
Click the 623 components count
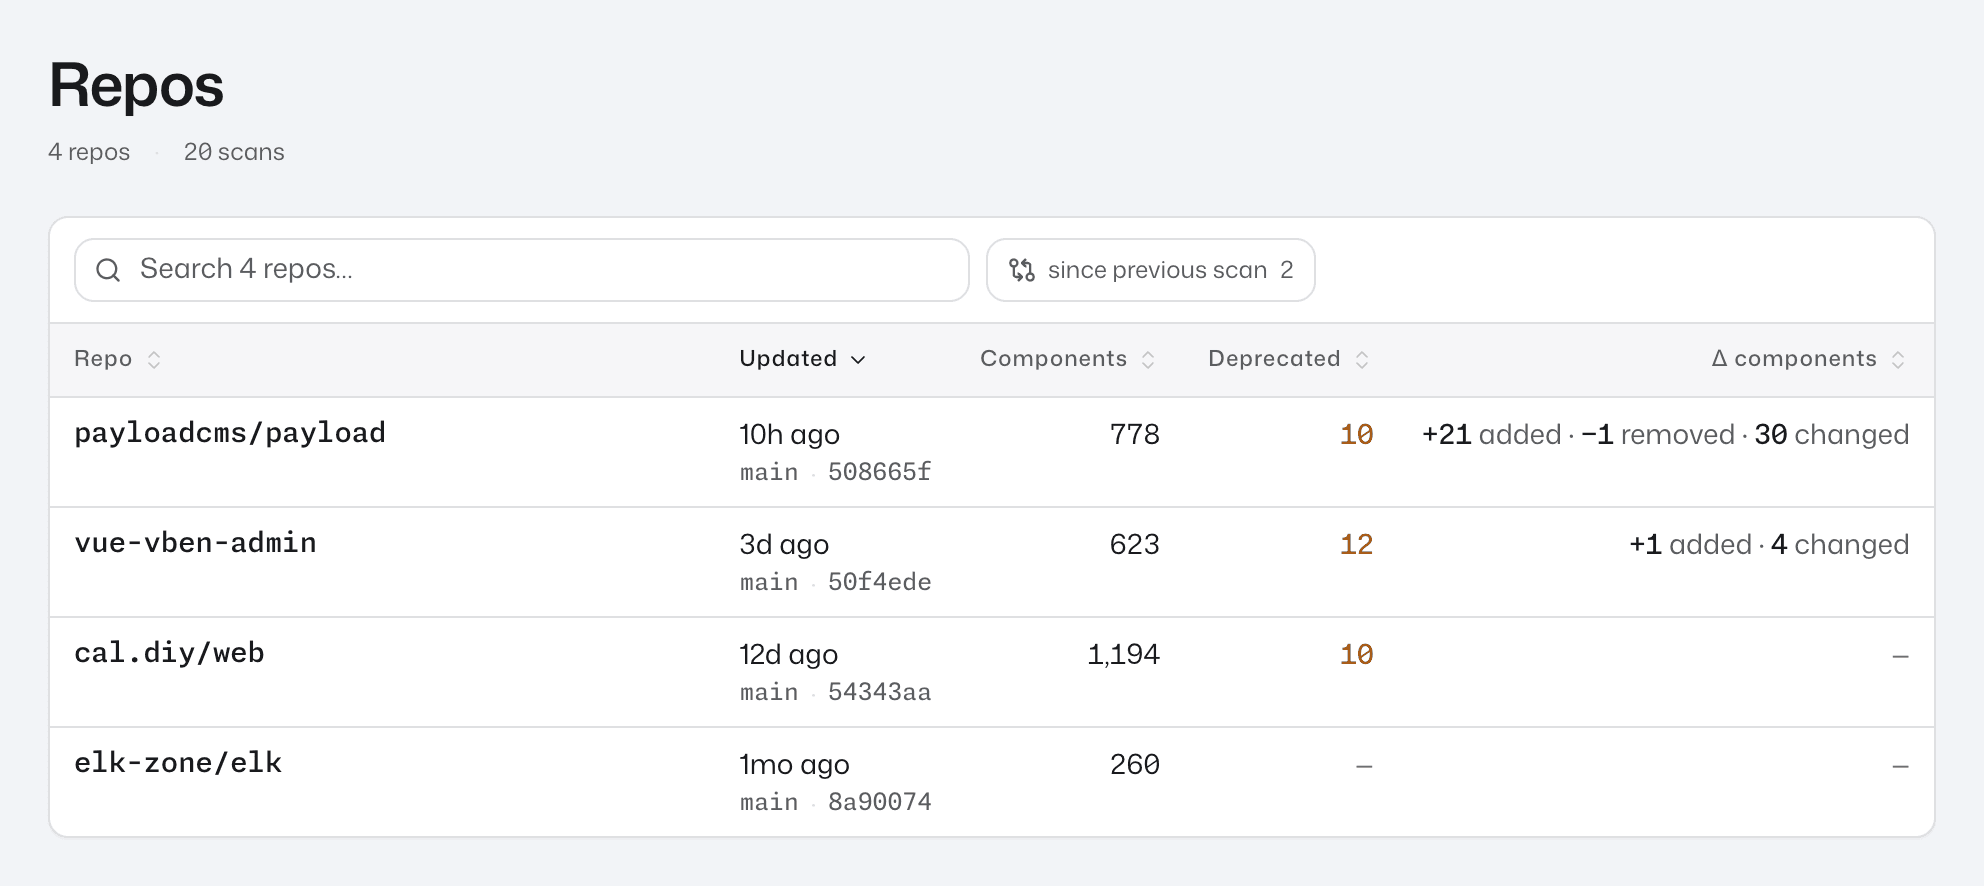tap(1135, 544)
